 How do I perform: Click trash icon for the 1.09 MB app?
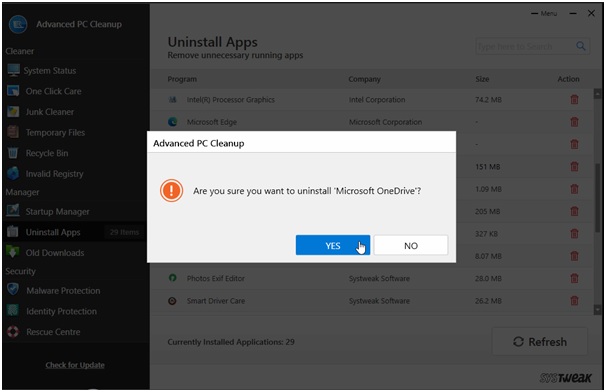tap(574, 189)
